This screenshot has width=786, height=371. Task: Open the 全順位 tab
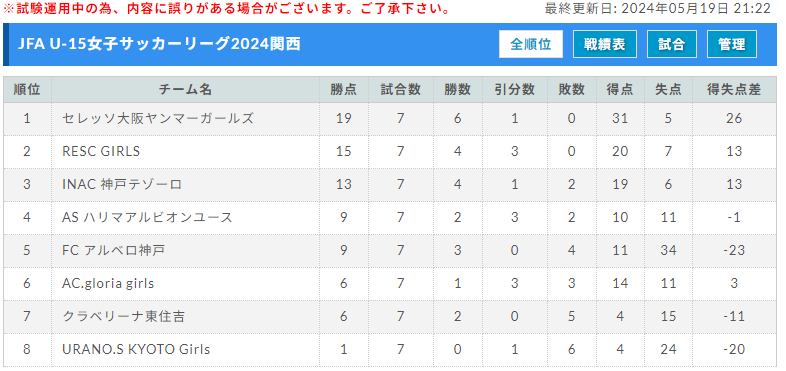tap(530, 44)
